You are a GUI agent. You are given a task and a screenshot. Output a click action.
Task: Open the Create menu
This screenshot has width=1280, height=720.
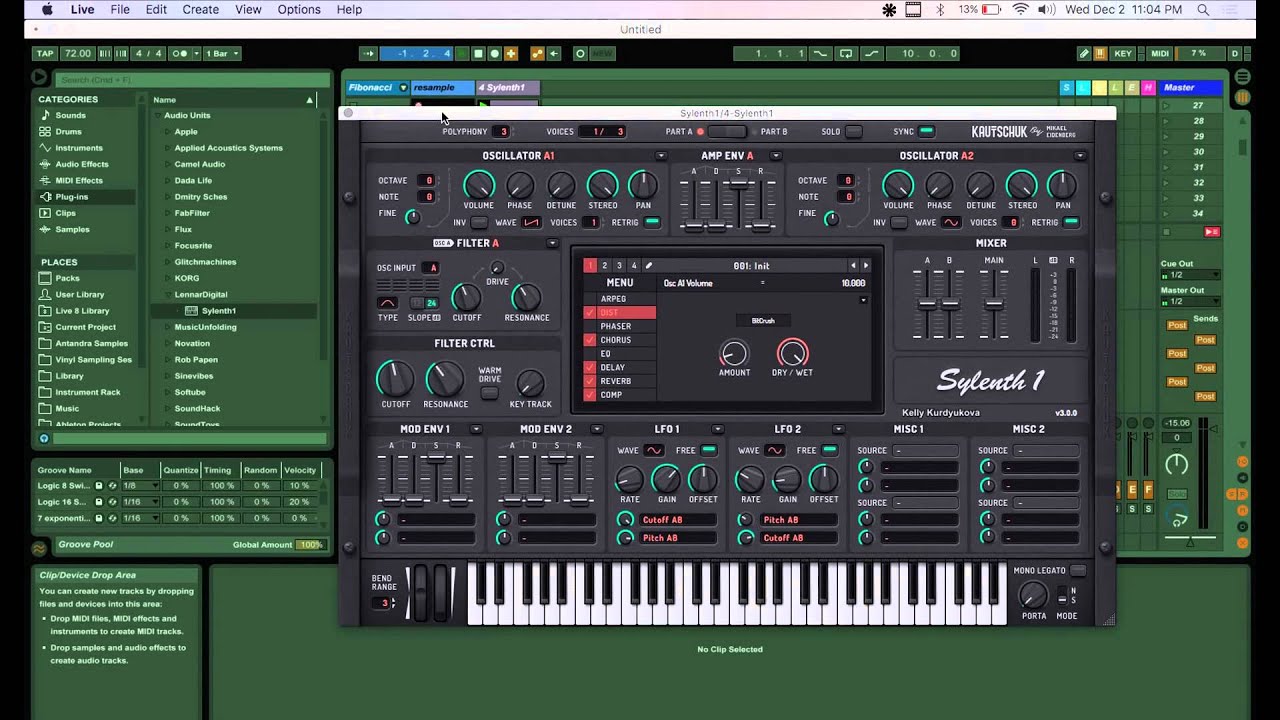(200, 9)
